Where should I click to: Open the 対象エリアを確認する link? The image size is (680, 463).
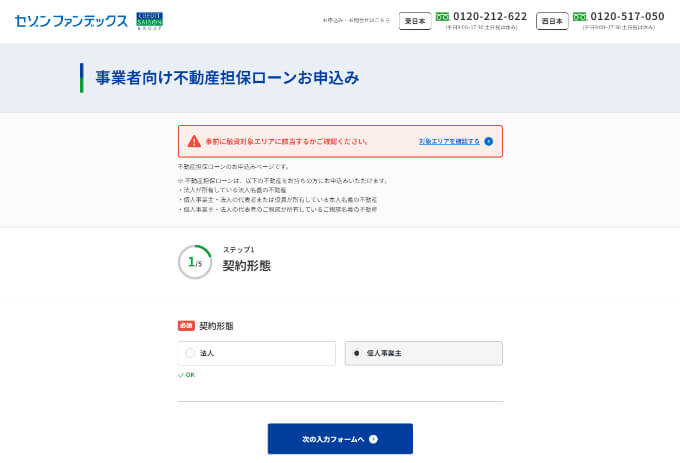(x=449, y=141)
